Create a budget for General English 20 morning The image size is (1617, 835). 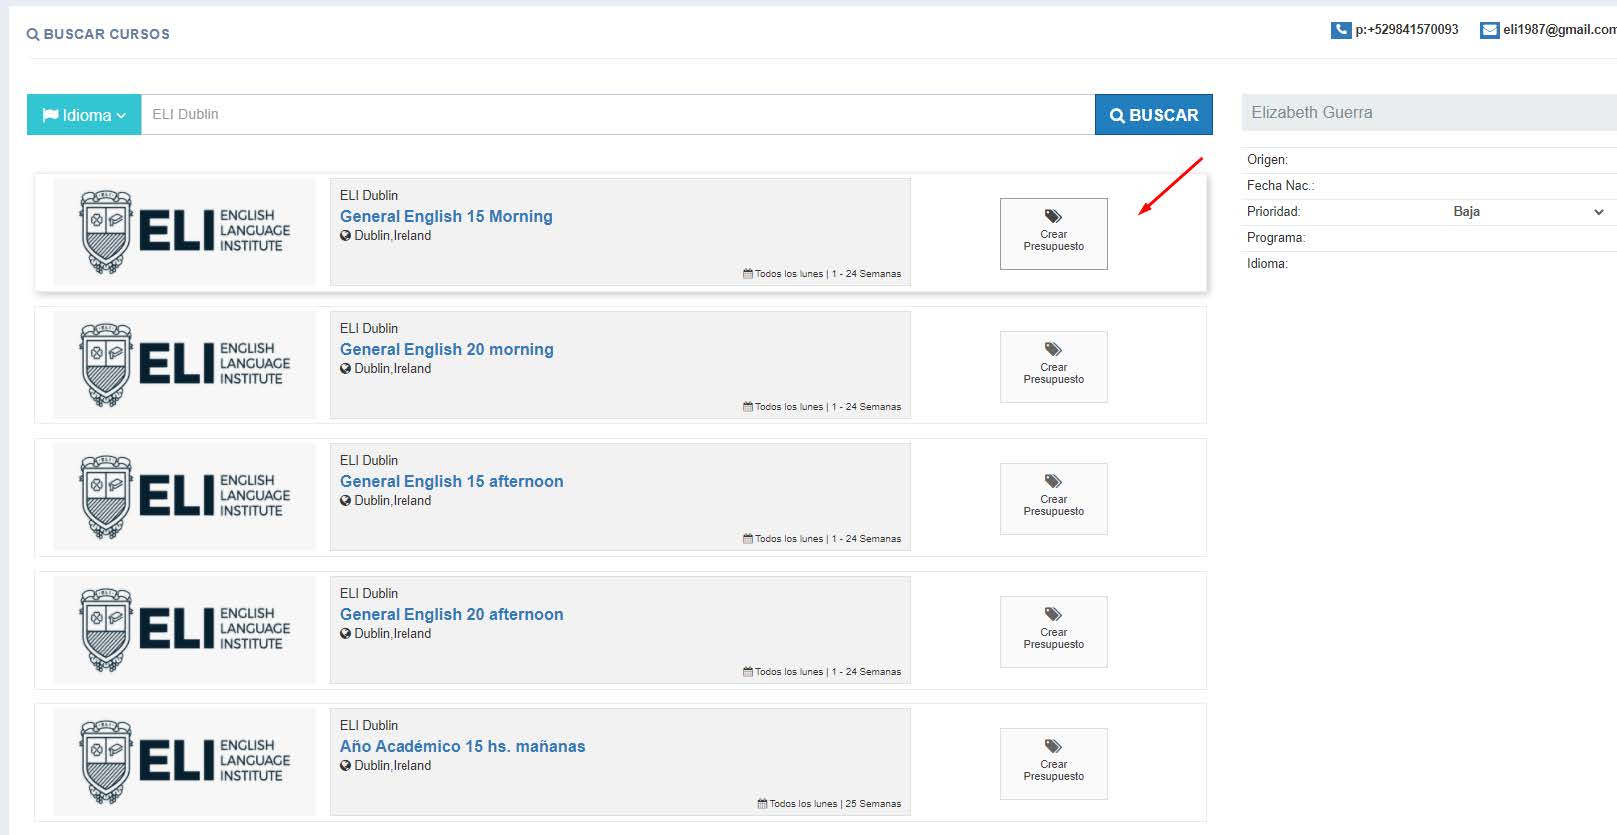tap(1053, 366)
